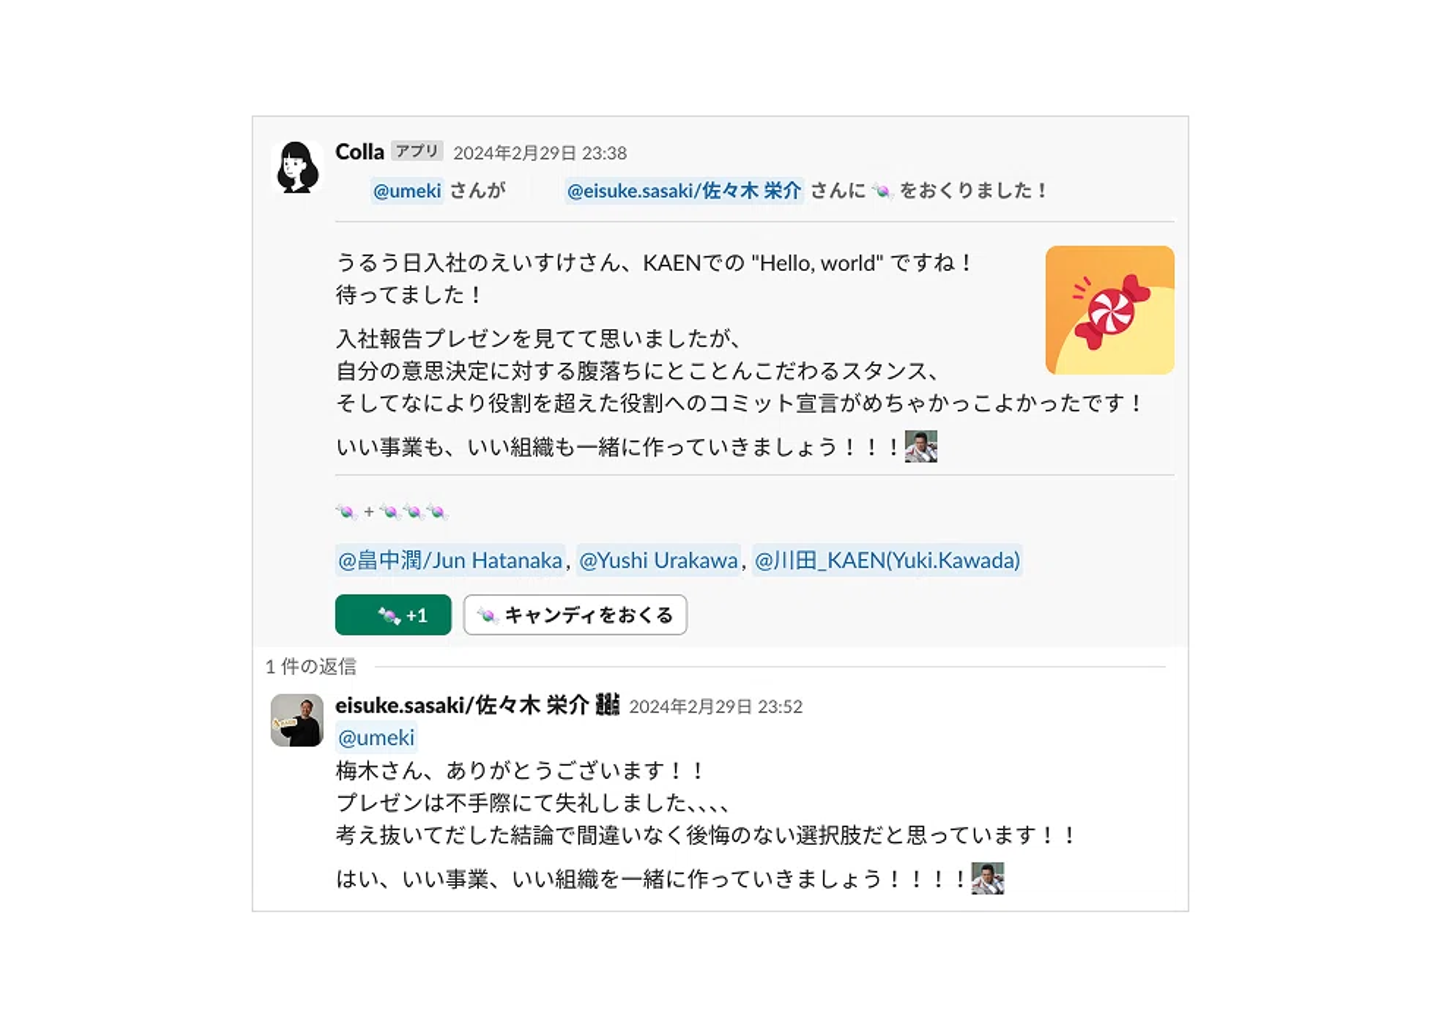Click the status emoji beside eisuke.sasaki's name
Image resolution: width=1440 pixels, height=1028 pixels.
point(607,705)
